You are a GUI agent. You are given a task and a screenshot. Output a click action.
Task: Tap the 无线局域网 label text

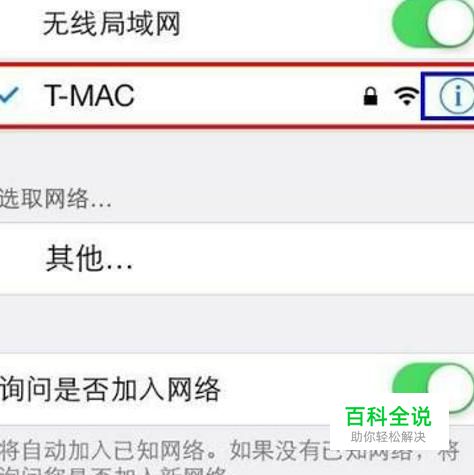[x=112, y=23]
